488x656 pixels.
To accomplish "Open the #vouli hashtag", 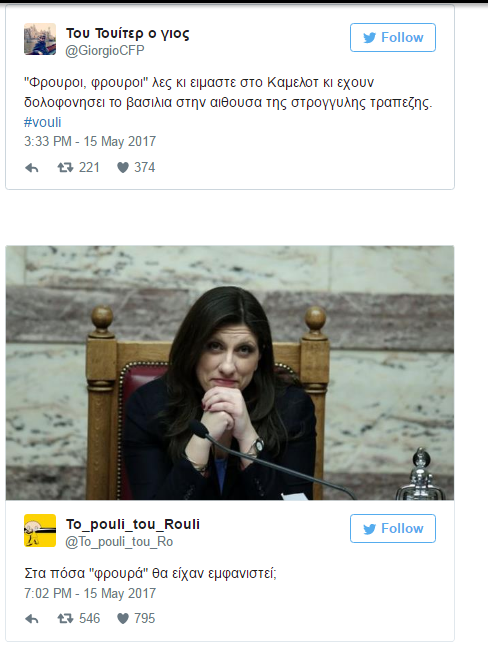I will click(x=43, y=122).
